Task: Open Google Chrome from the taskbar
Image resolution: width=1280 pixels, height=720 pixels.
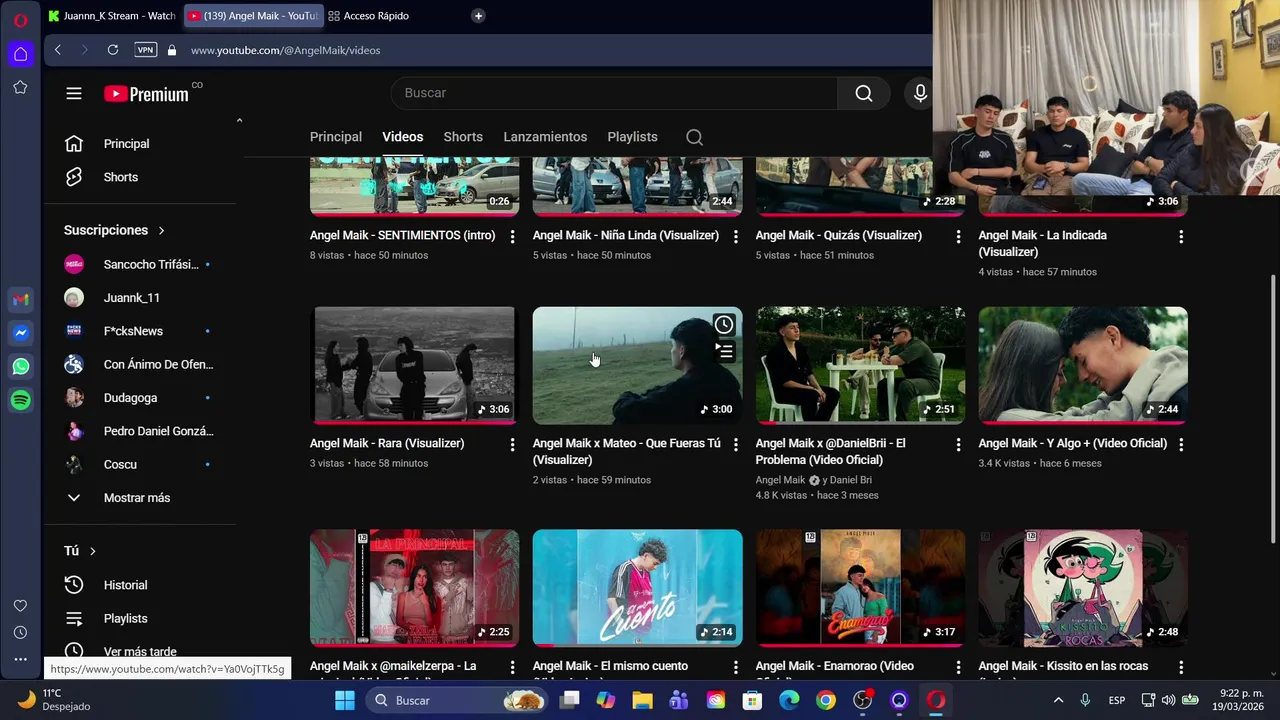Action: point(826,700)
